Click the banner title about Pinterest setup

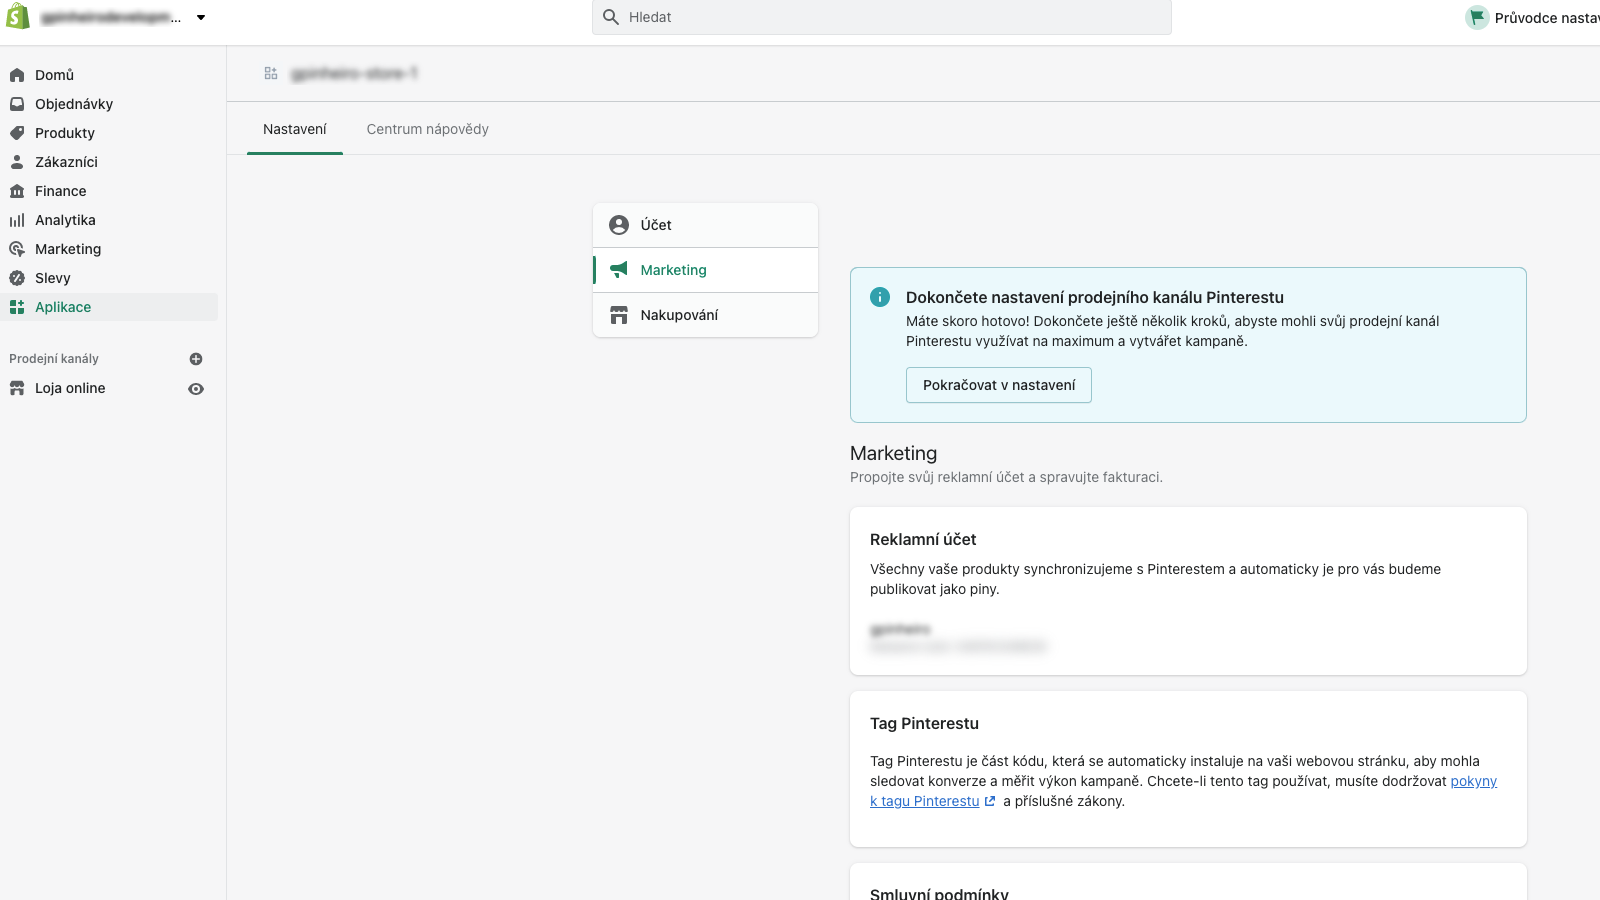pyautogui.click(x=1095, y=297)
